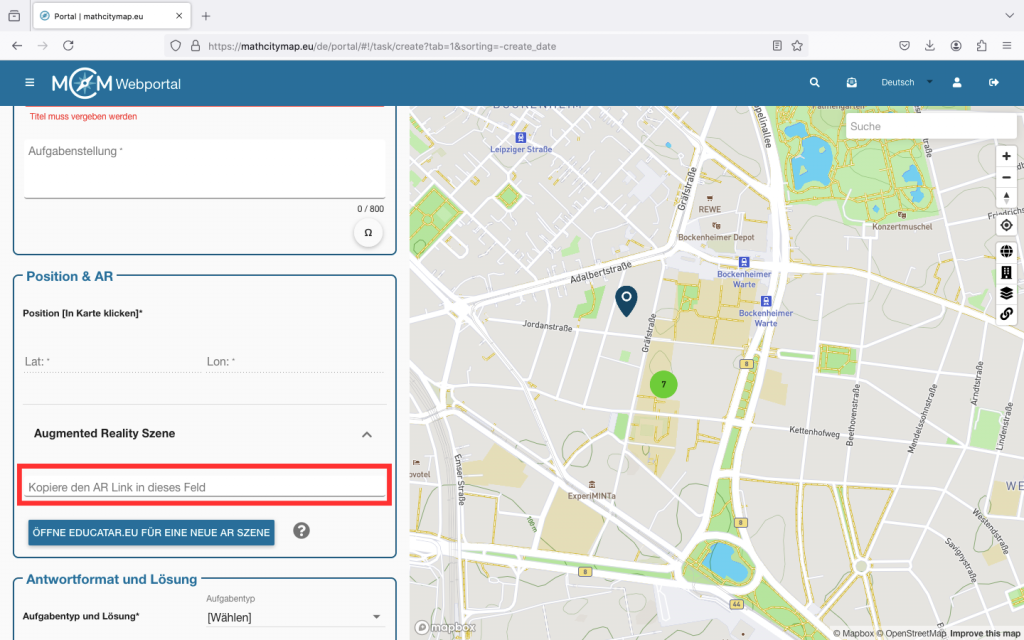Open the AR help question mark icon
The width and height of the screenshot is (1024, 640).
(x=301, y=531)
